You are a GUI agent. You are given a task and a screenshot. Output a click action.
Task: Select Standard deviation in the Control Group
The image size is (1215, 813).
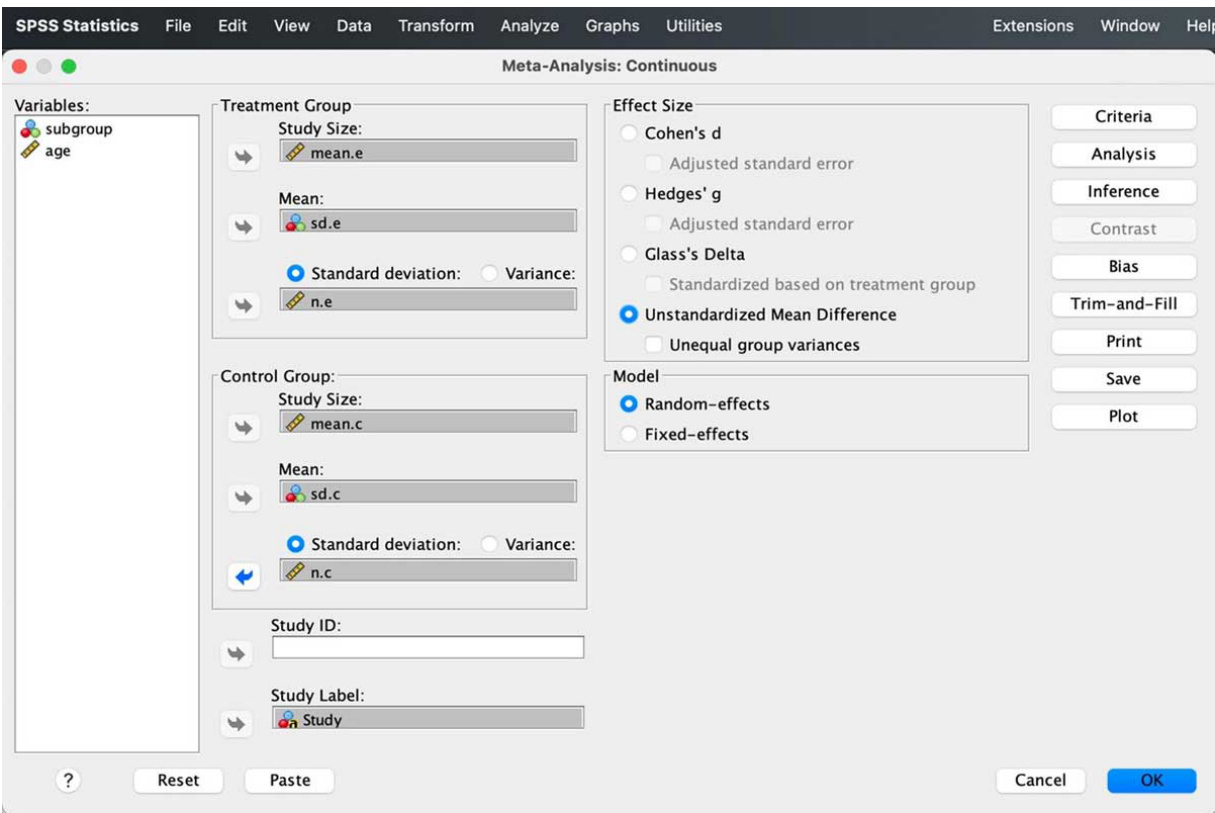295,545
